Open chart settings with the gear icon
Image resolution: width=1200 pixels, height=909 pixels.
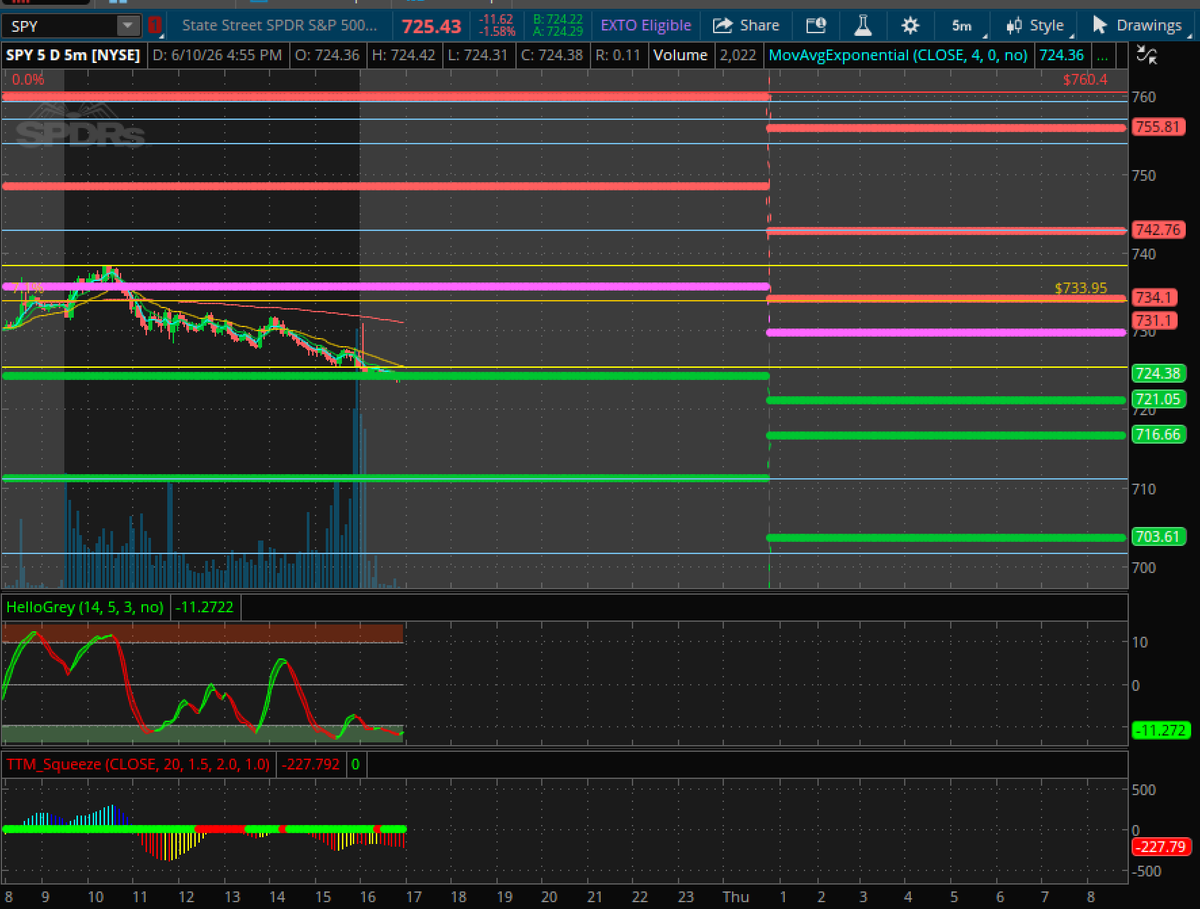pos(911,25)
